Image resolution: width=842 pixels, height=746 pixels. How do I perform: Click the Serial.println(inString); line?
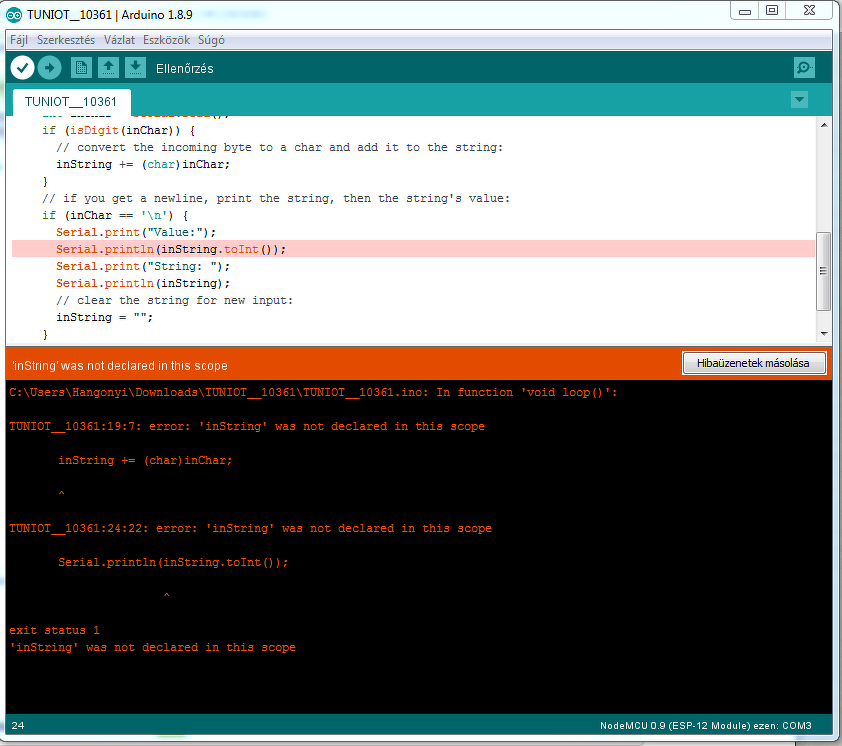[x=143, y=284]
